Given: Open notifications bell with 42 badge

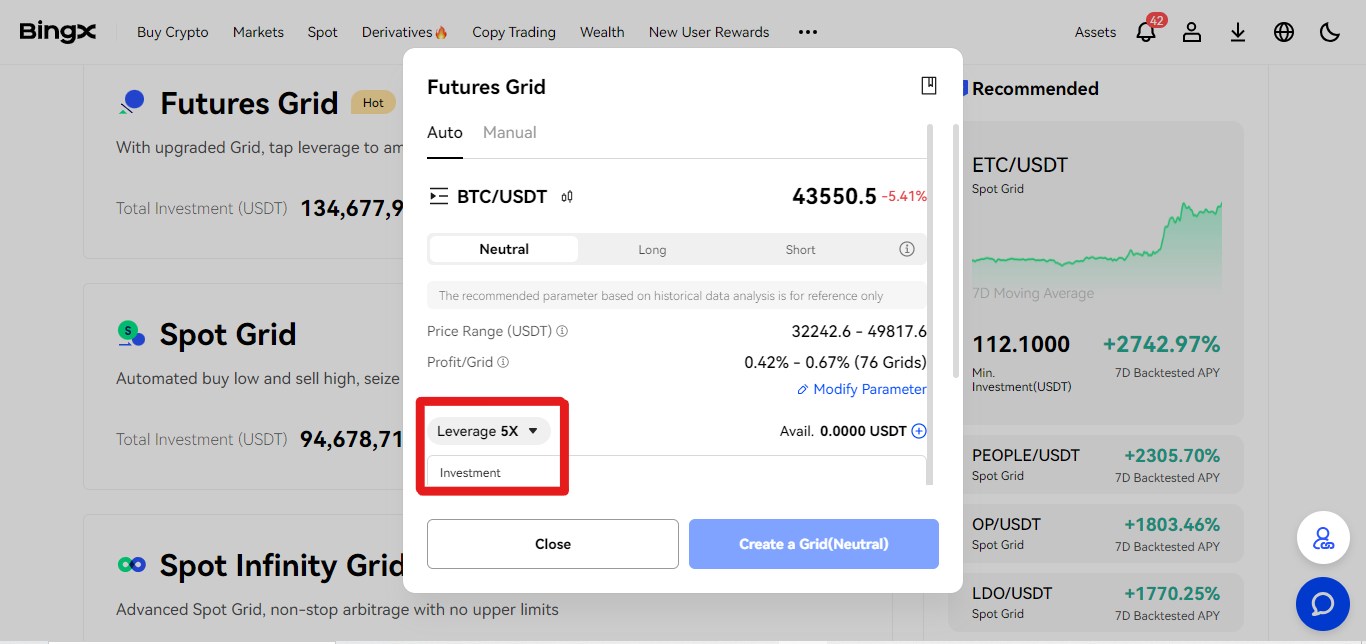Looking at the screenshot, I should (x=1147, y=32).
